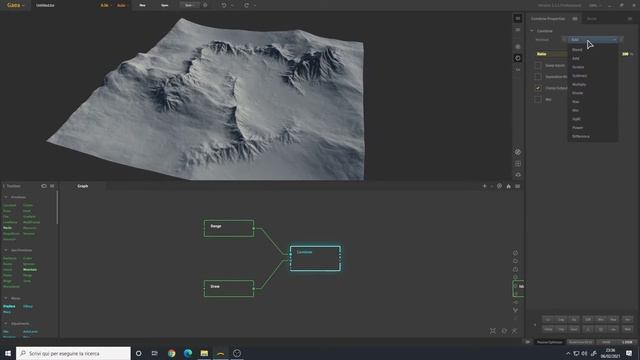
Task: Collapse the Adjustments group in Toolbox
Action: (6, 324)
